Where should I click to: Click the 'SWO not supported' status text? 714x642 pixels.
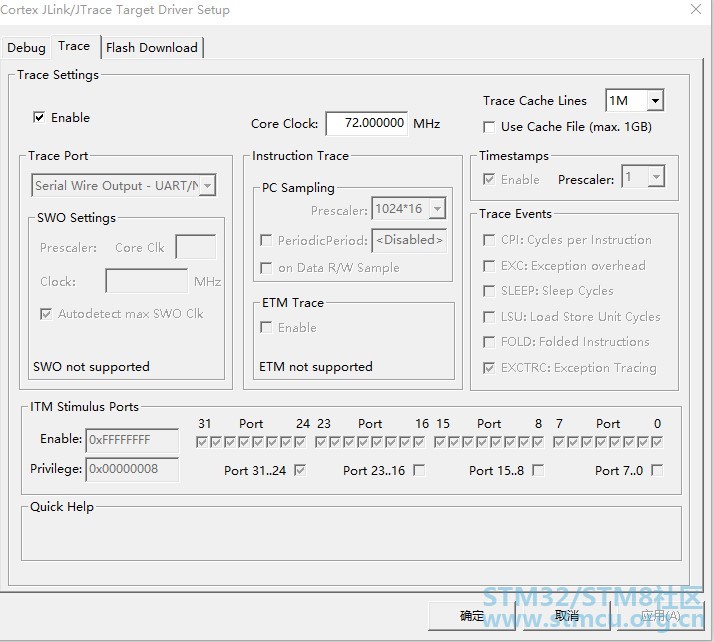coord(91,367)
